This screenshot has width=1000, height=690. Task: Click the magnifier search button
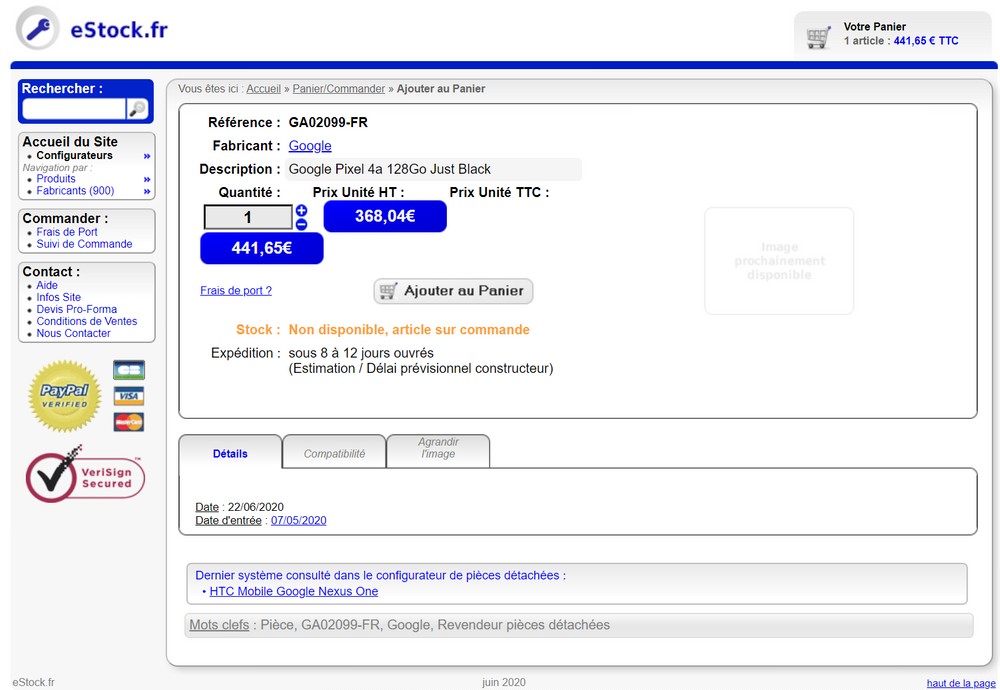pyautogui.click(x=137, y=109)
